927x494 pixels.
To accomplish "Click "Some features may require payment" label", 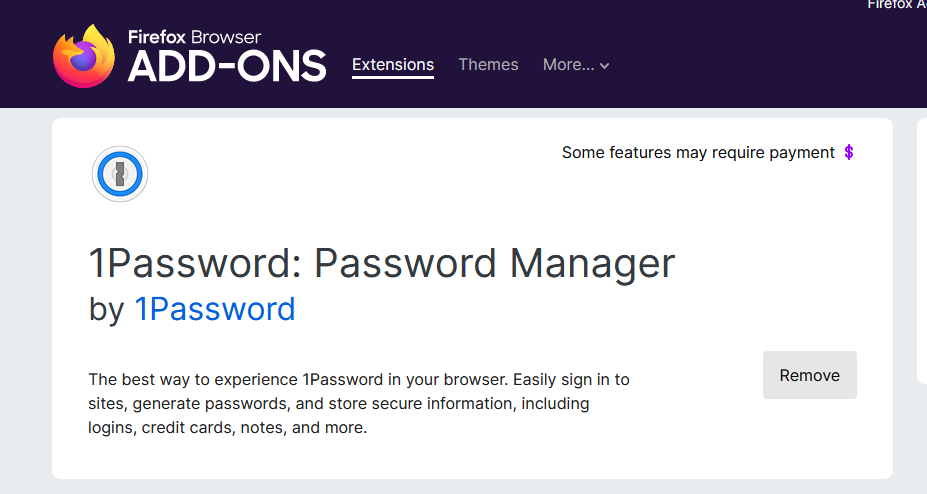I will point(698,153).
